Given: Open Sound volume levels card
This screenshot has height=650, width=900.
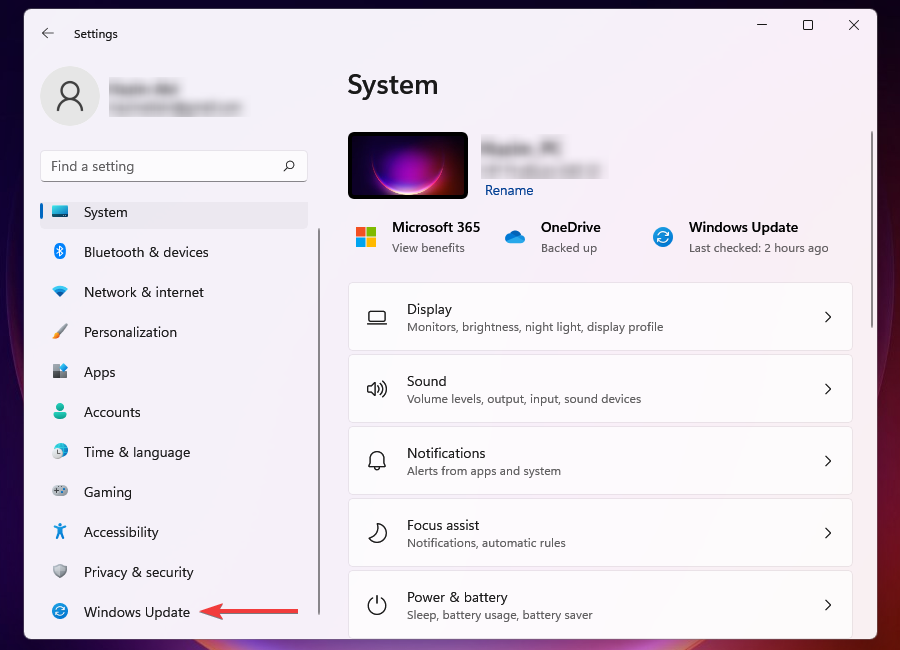Looking at the screenshot, I should [x=600, y=389].
